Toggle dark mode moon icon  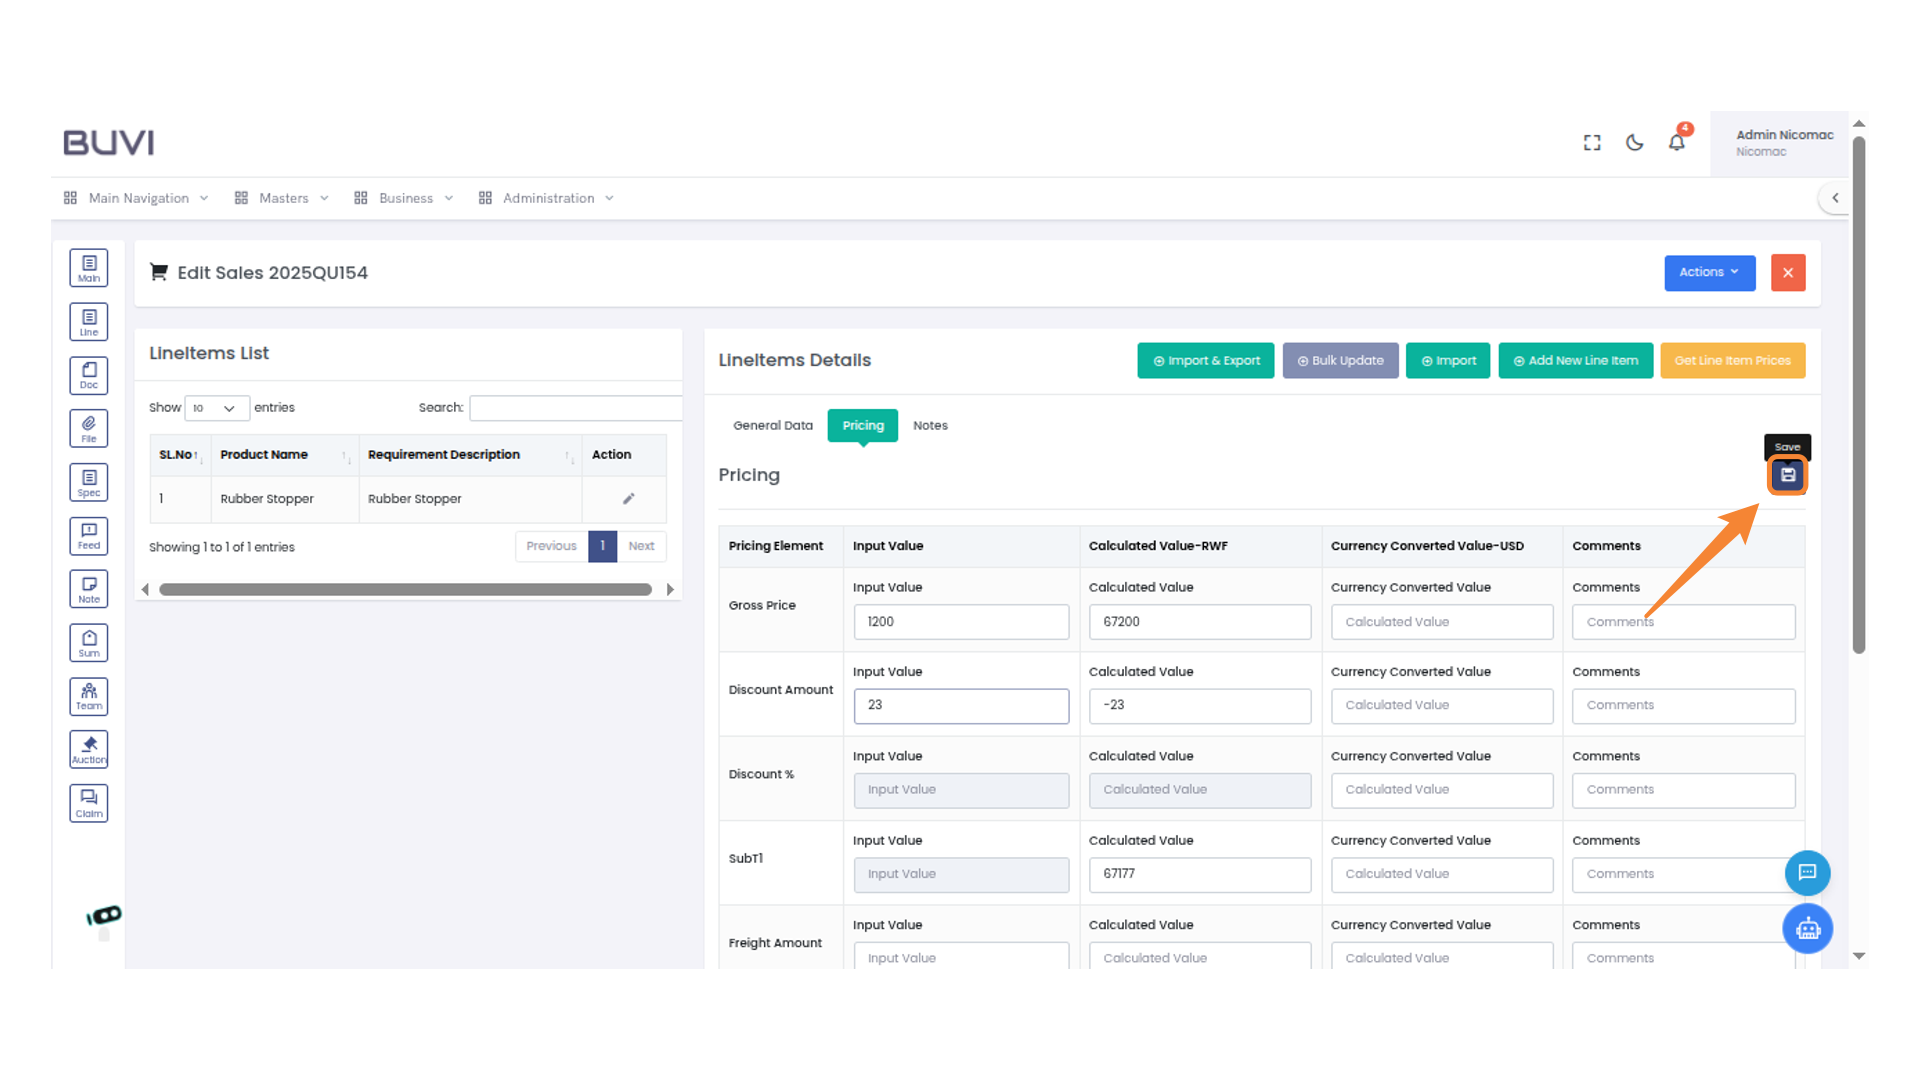1634,142
